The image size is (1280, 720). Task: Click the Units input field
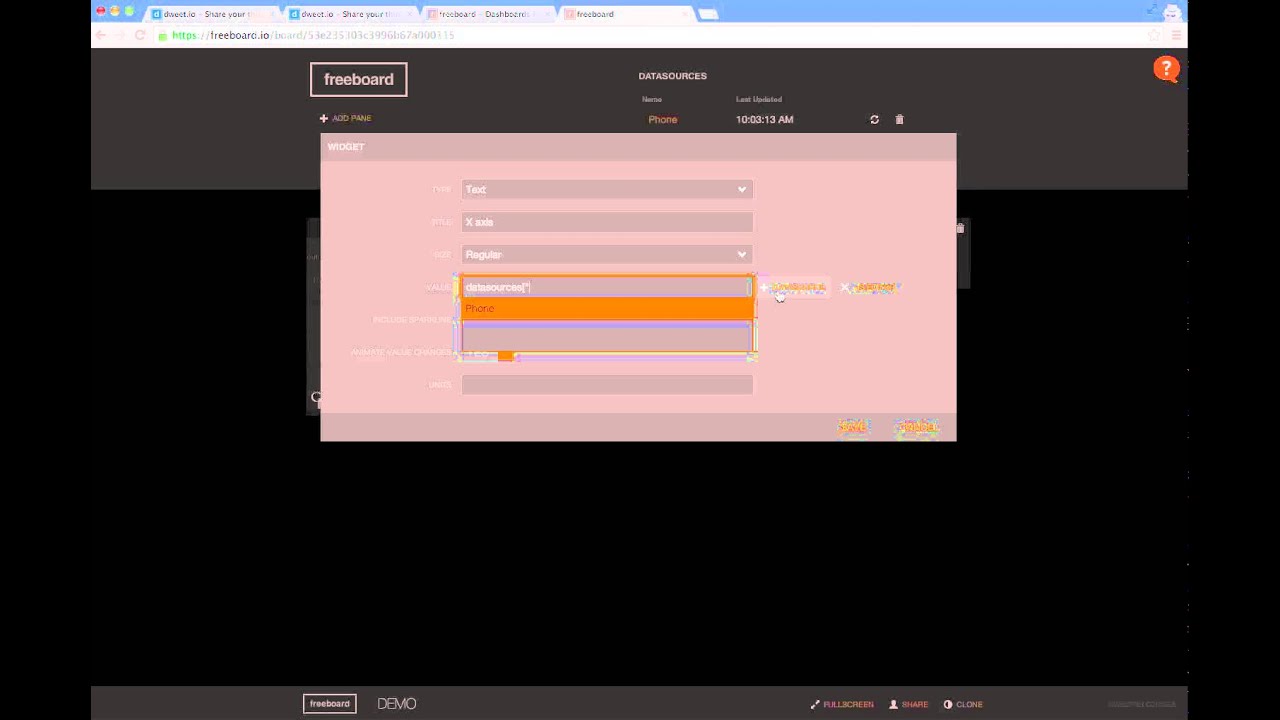coord(607,384)
